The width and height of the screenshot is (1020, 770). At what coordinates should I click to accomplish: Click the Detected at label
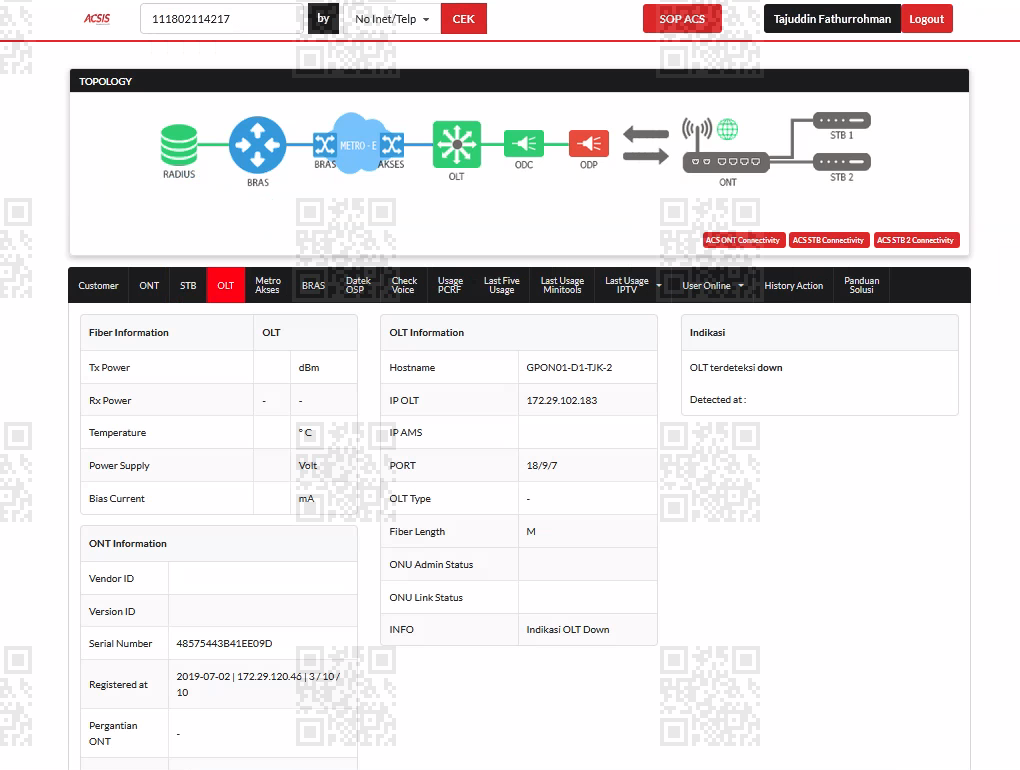(718, 400)
